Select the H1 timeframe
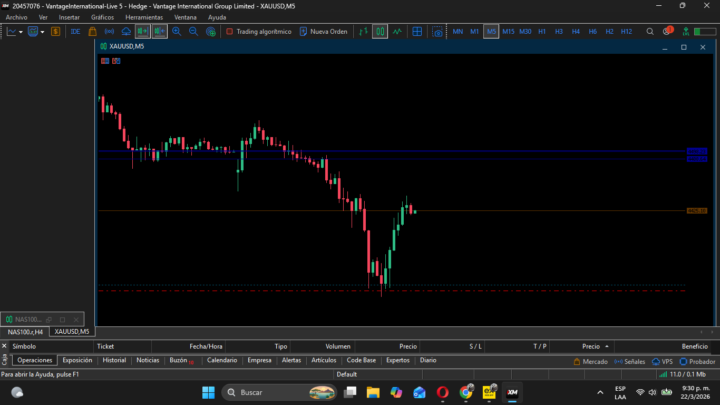720x405 pixels. pyautogui.click(x=542, y=32)
